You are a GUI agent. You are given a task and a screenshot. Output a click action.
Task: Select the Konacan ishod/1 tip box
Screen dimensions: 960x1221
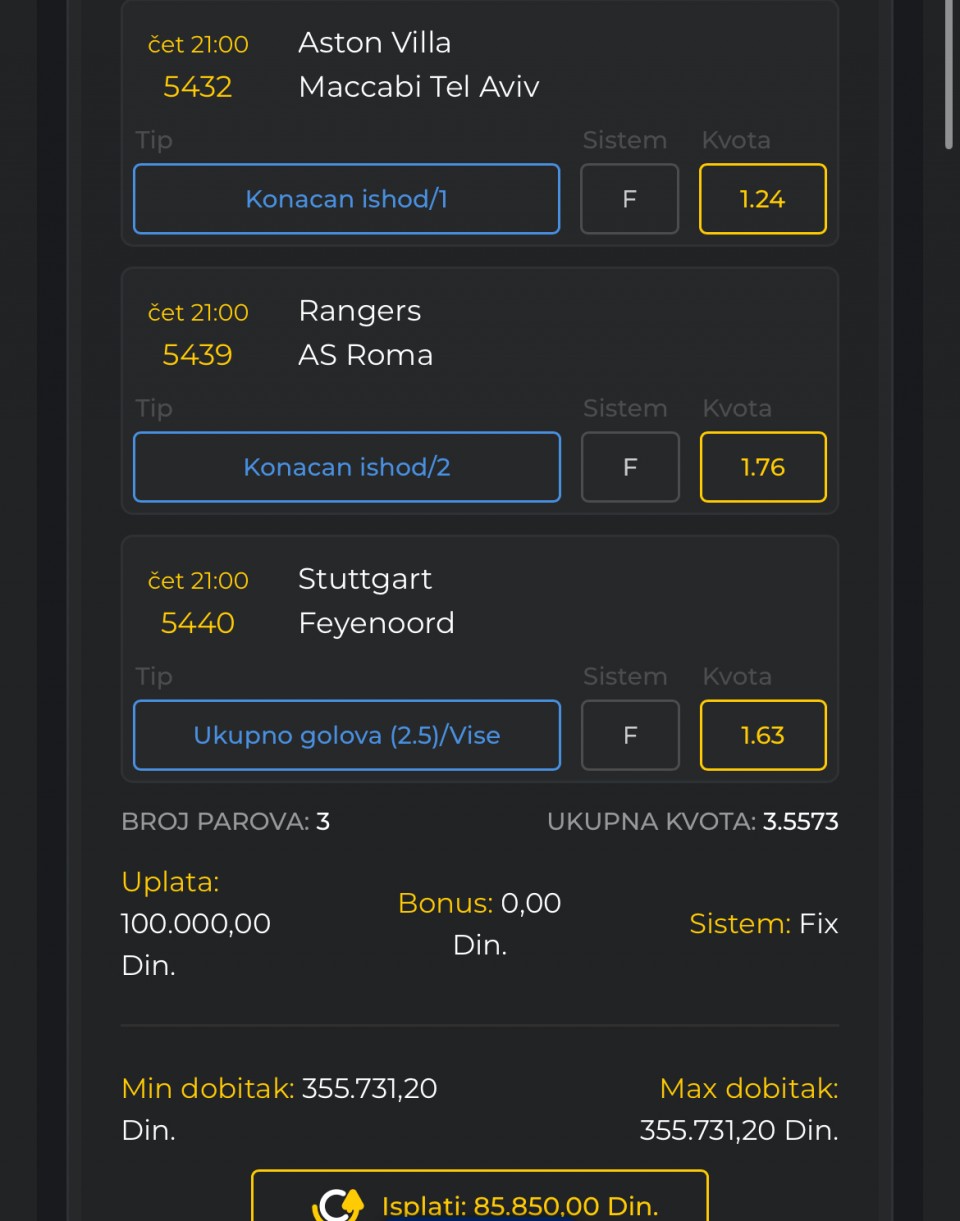pyautogui.click(x=346, y=199)
